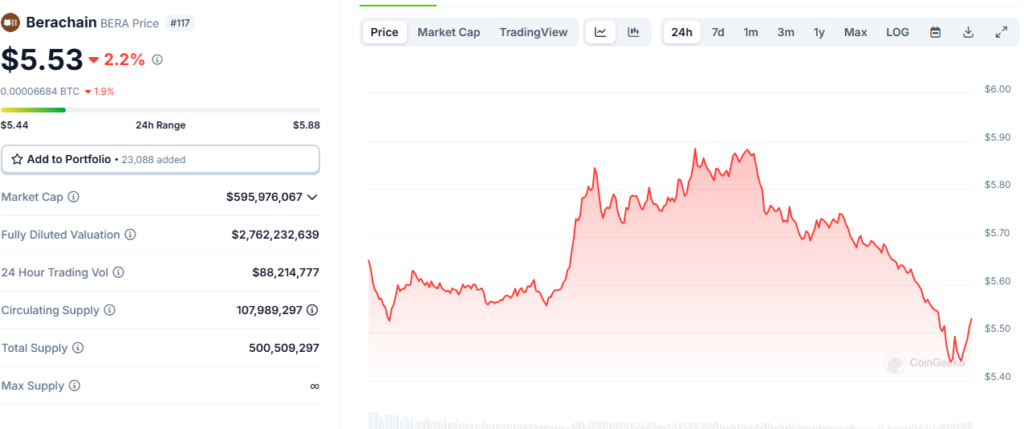The width and height of the screenshot is (1024, 429).
Task: Switch to candlestick chart view icon
Action: click(x=633, y=32)
